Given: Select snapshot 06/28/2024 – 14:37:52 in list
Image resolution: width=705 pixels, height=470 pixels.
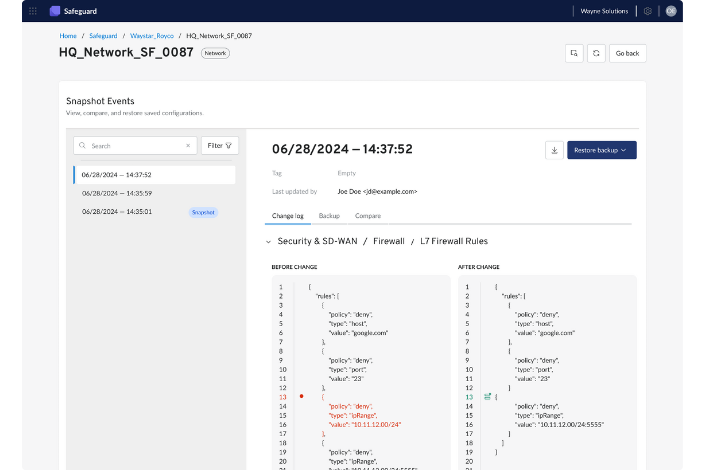Looking at the screenshot, I should 154,175.
